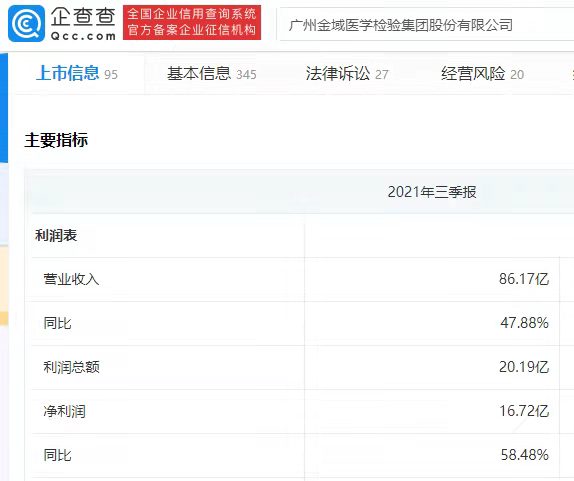Click the 营业收入 row label

(x=71, y=279)
